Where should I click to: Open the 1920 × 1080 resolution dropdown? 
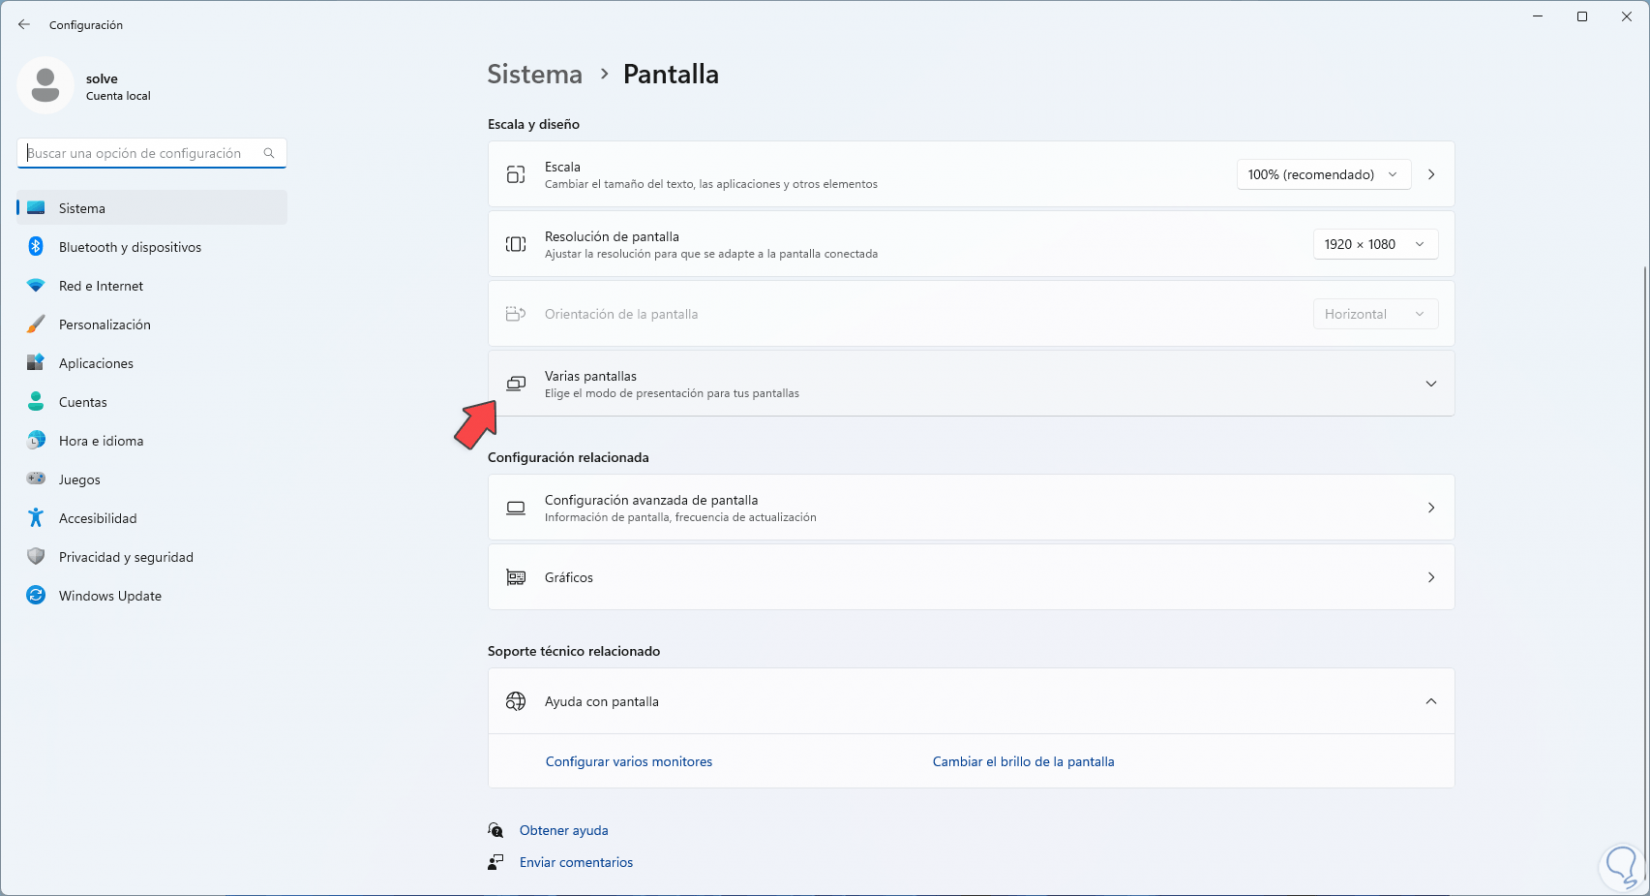point(1375,245)
